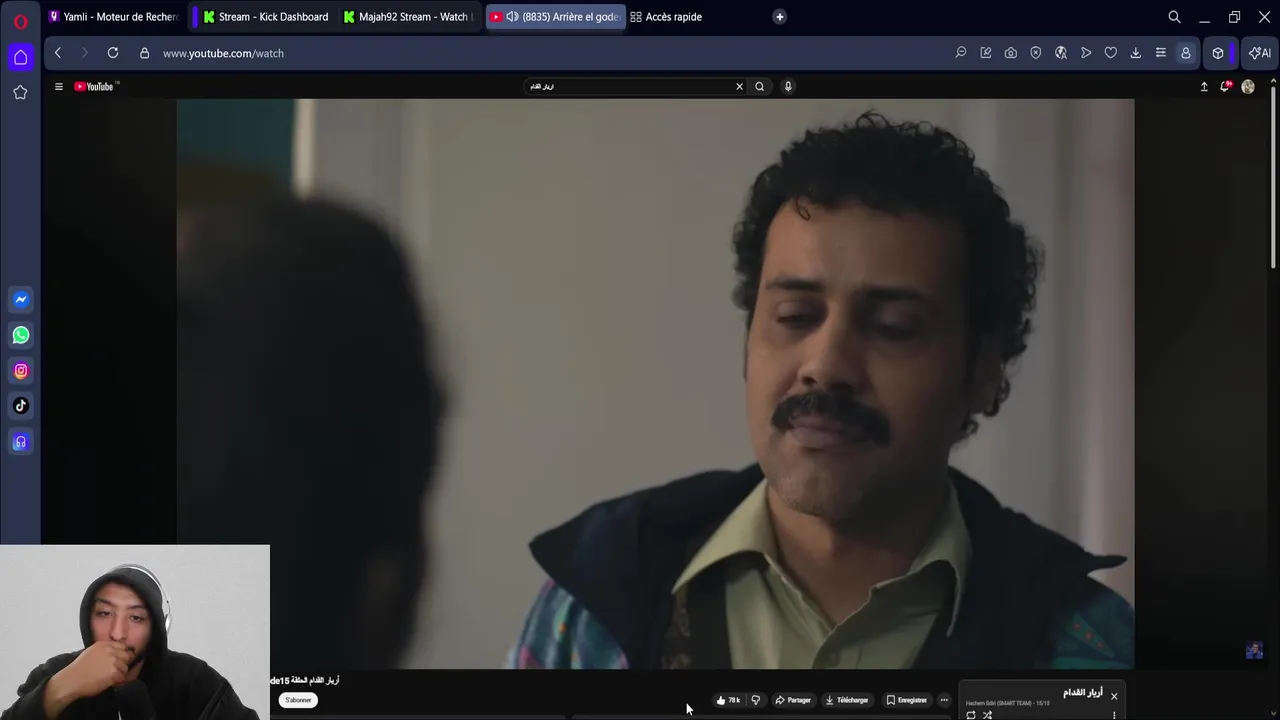The height and width of the screenshot is (720, 1280).
Task: Open the send flow arrow icon
Action: [1086, 53]
